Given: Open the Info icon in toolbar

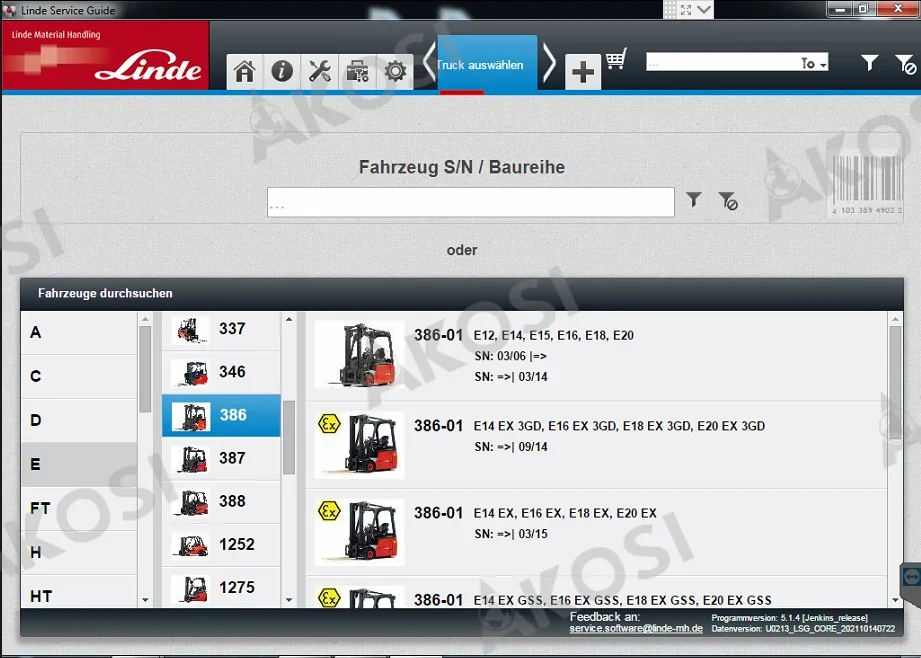Looking at the screenshot, I should tap(282, 72).
